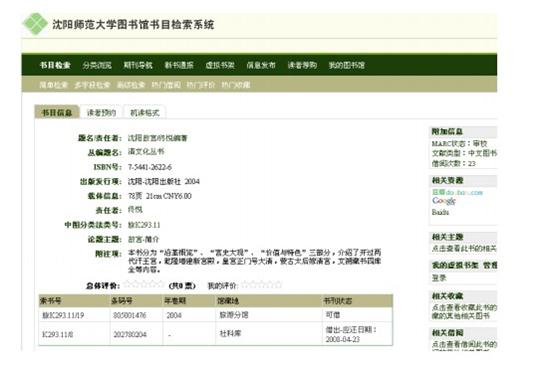This screenshot has height=366, width=560.
Task: Click the ISBN value 7-5441-2622-6
Action: click(150, 167)
